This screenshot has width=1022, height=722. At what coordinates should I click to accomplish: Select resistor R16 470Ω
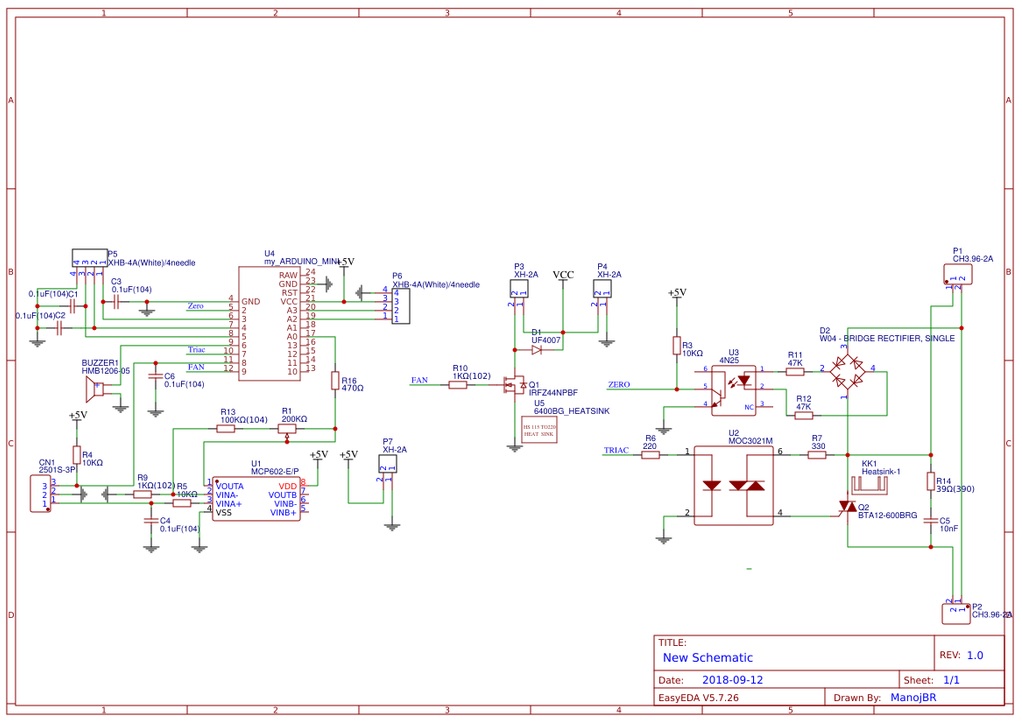click(335, 381)
